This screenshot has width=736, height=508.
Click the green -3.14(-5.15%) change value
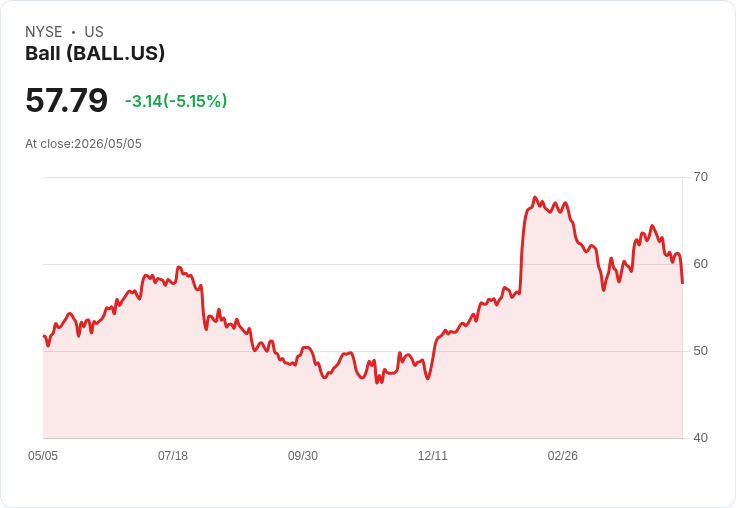coord(176,101)
